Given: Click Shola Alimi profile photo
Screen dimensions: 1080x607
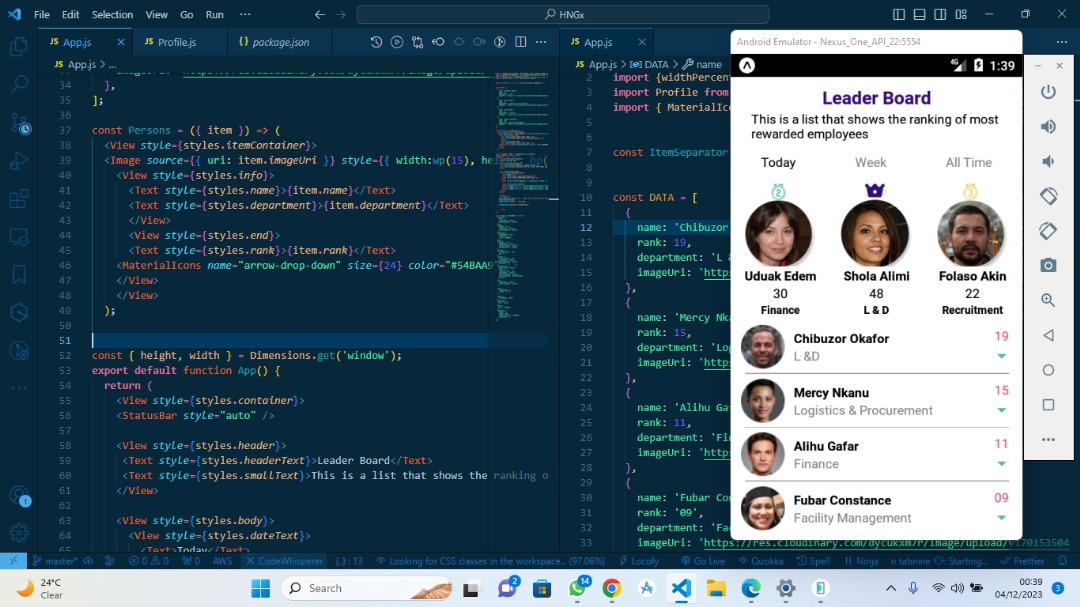Looking at the screenshot, I should [875, 234].
